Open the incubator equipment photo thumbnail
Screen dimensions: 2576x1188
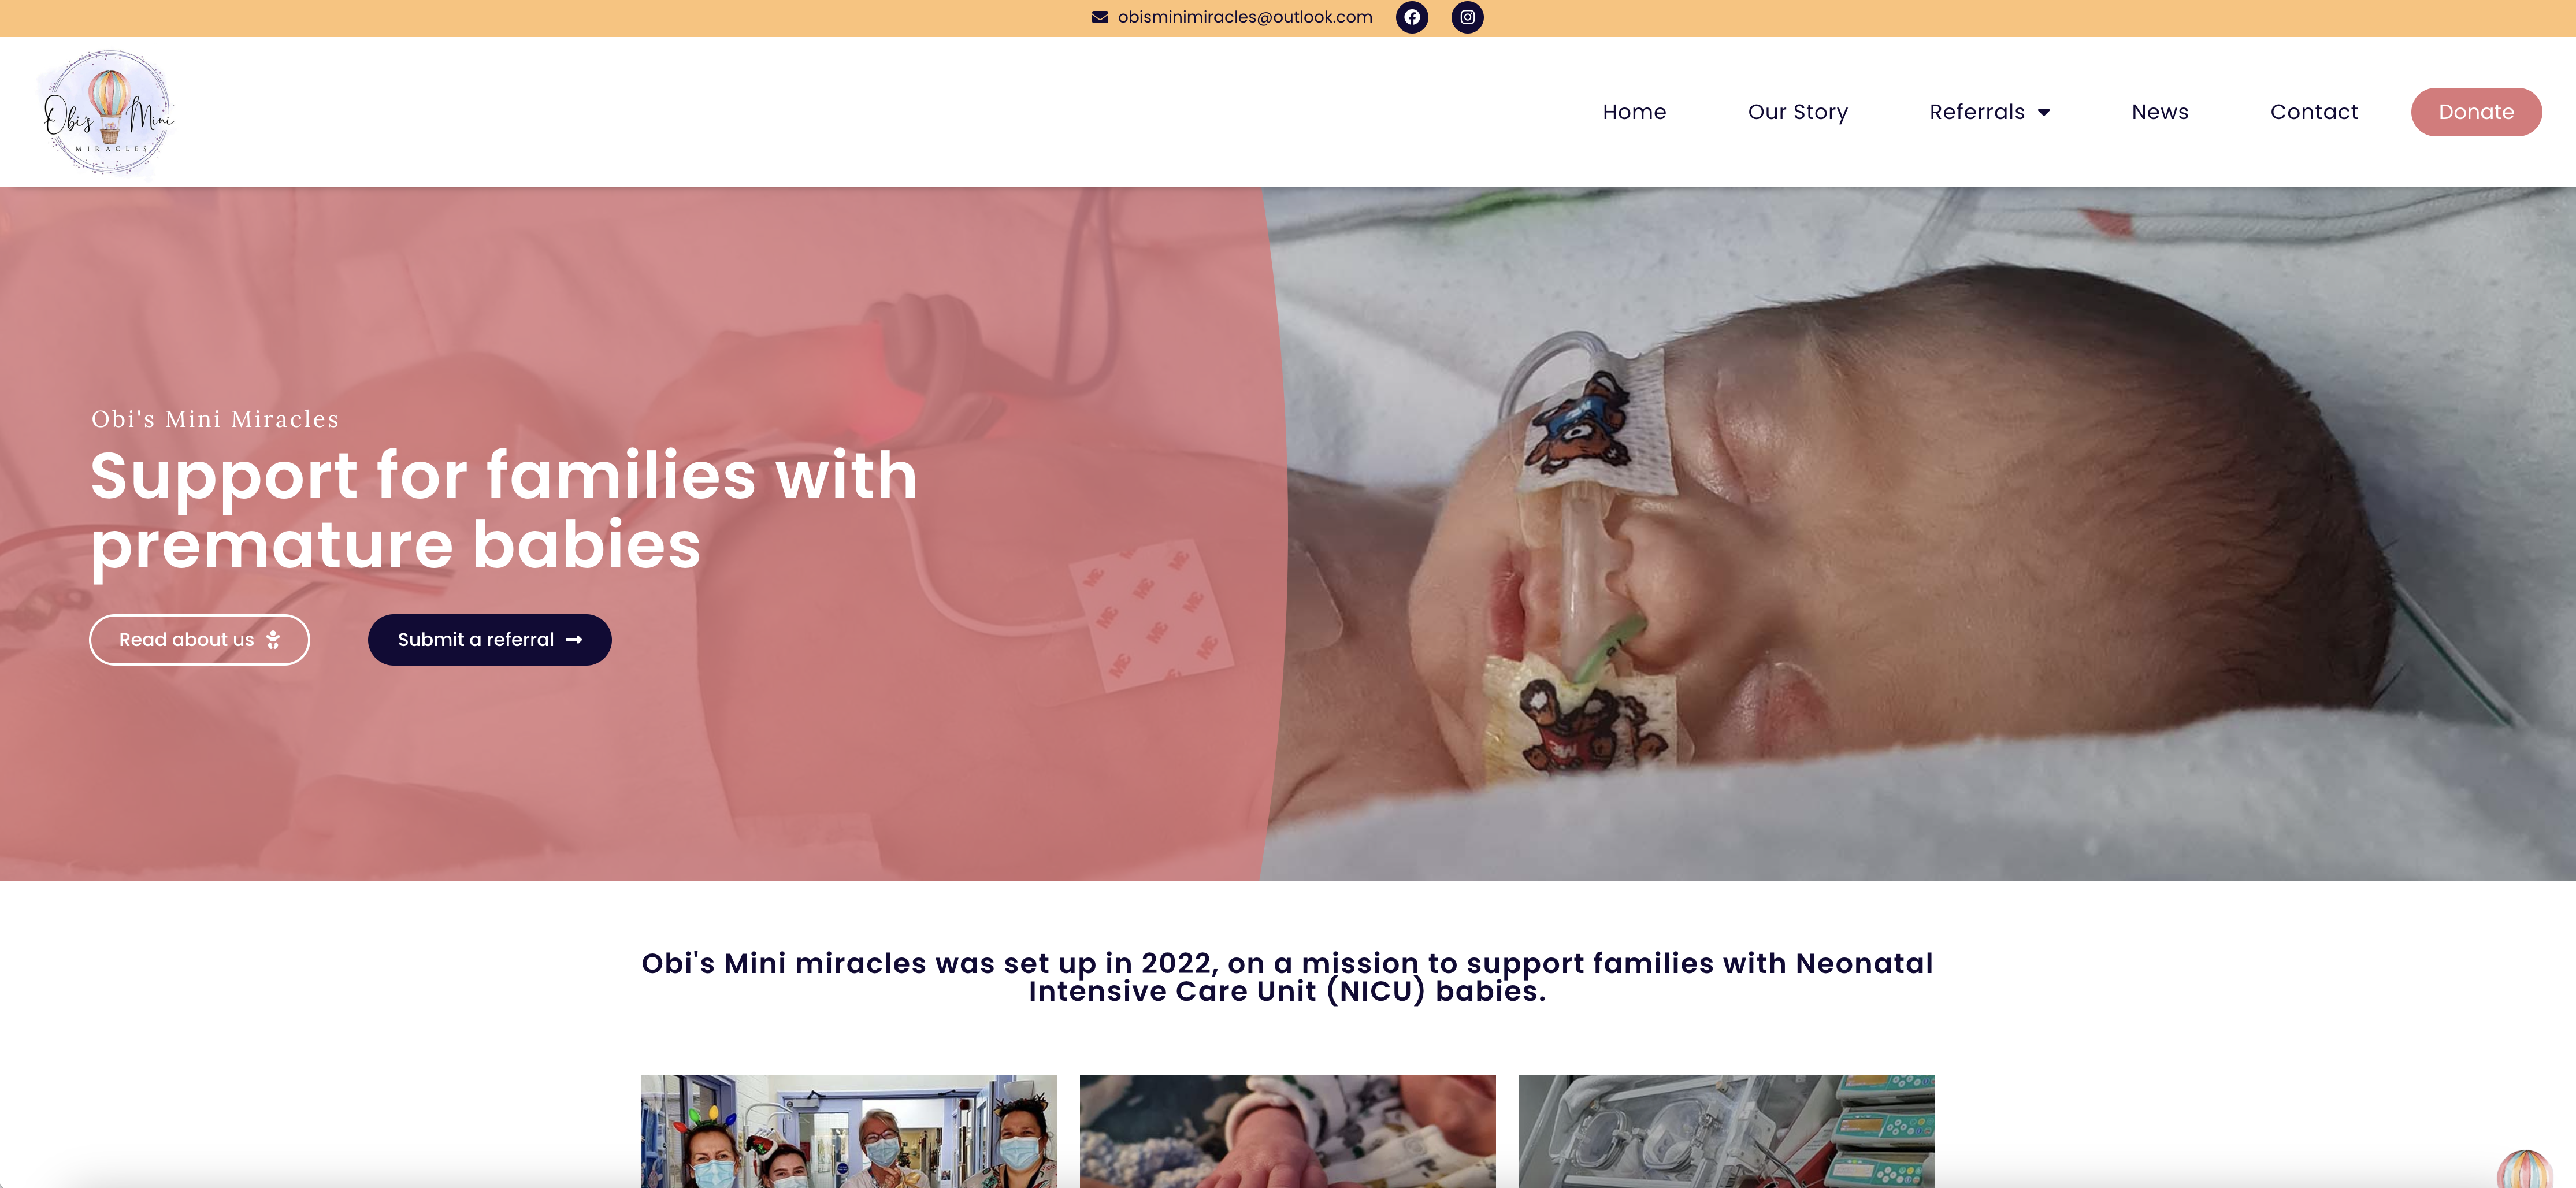[1726, 1131]
